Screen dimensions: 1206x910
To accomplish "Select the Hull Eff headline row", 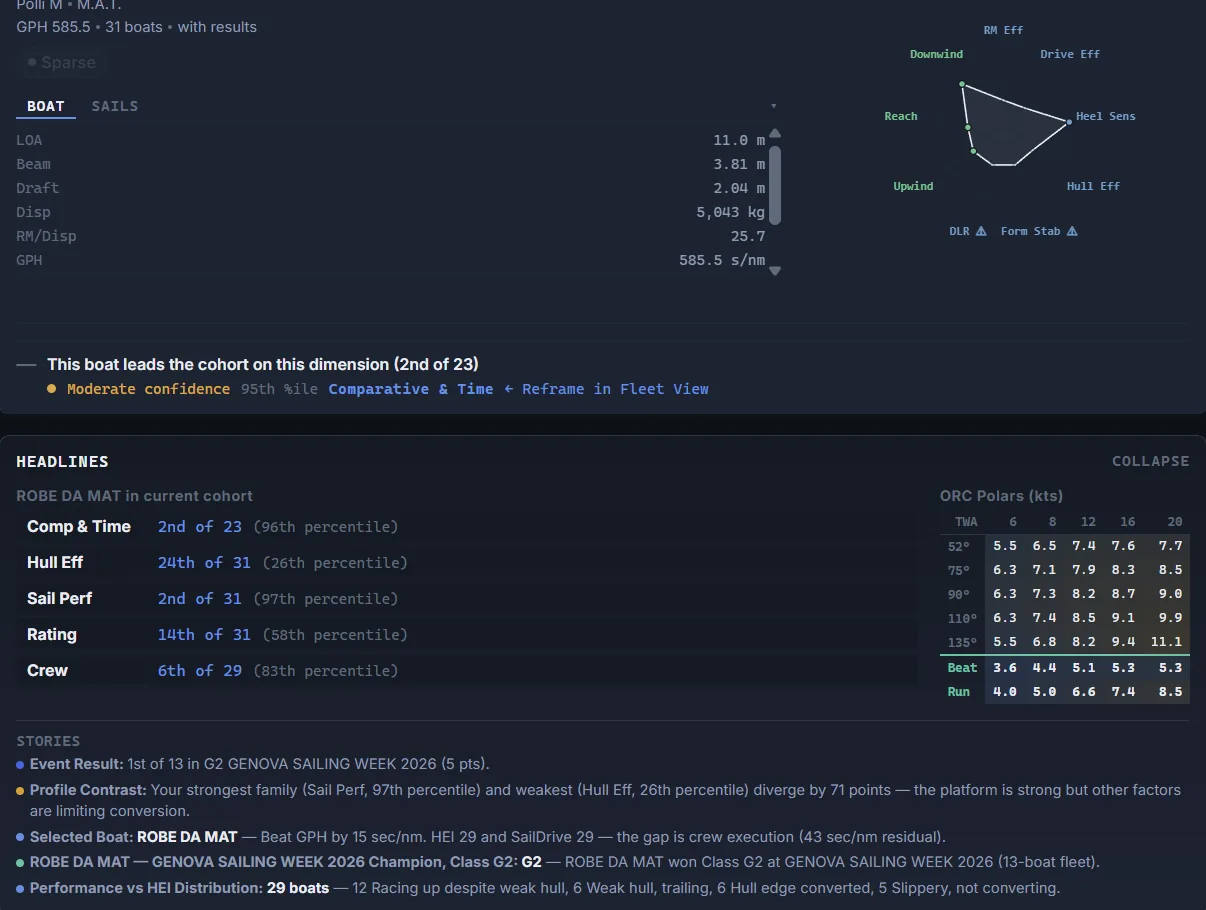I will click(467, 563).
